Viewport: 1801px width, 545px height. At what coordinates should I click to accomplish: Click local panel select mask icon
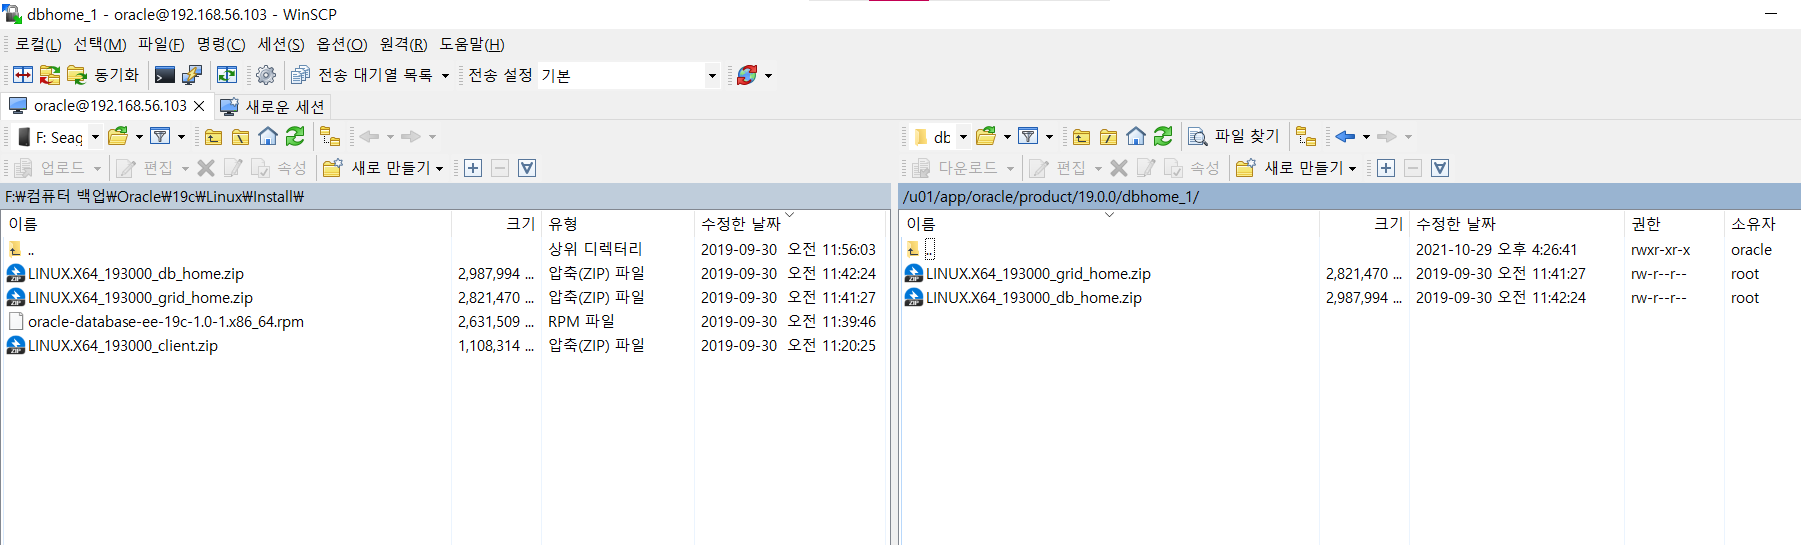(527, 168)
